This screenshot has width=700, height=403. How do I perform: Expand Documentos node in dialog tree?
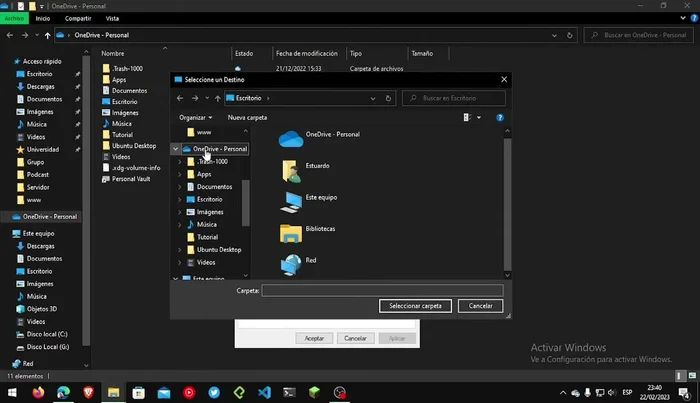pos(179,187)
